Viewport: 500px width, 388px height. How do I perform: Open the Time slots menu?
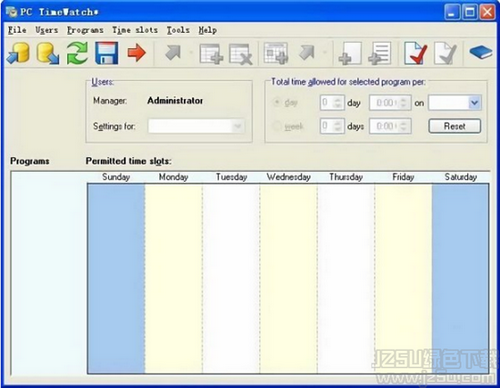coord(135,30)
